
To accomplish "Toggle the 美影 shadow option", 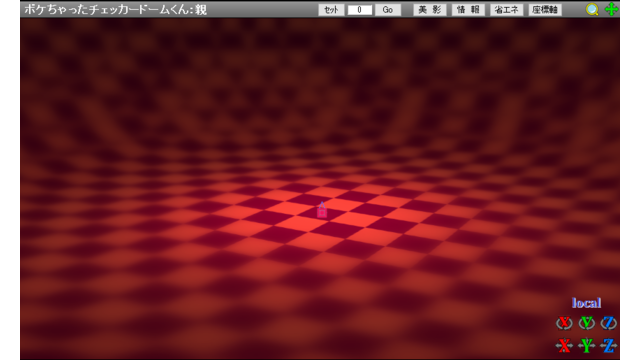I will tap(430, 10).
